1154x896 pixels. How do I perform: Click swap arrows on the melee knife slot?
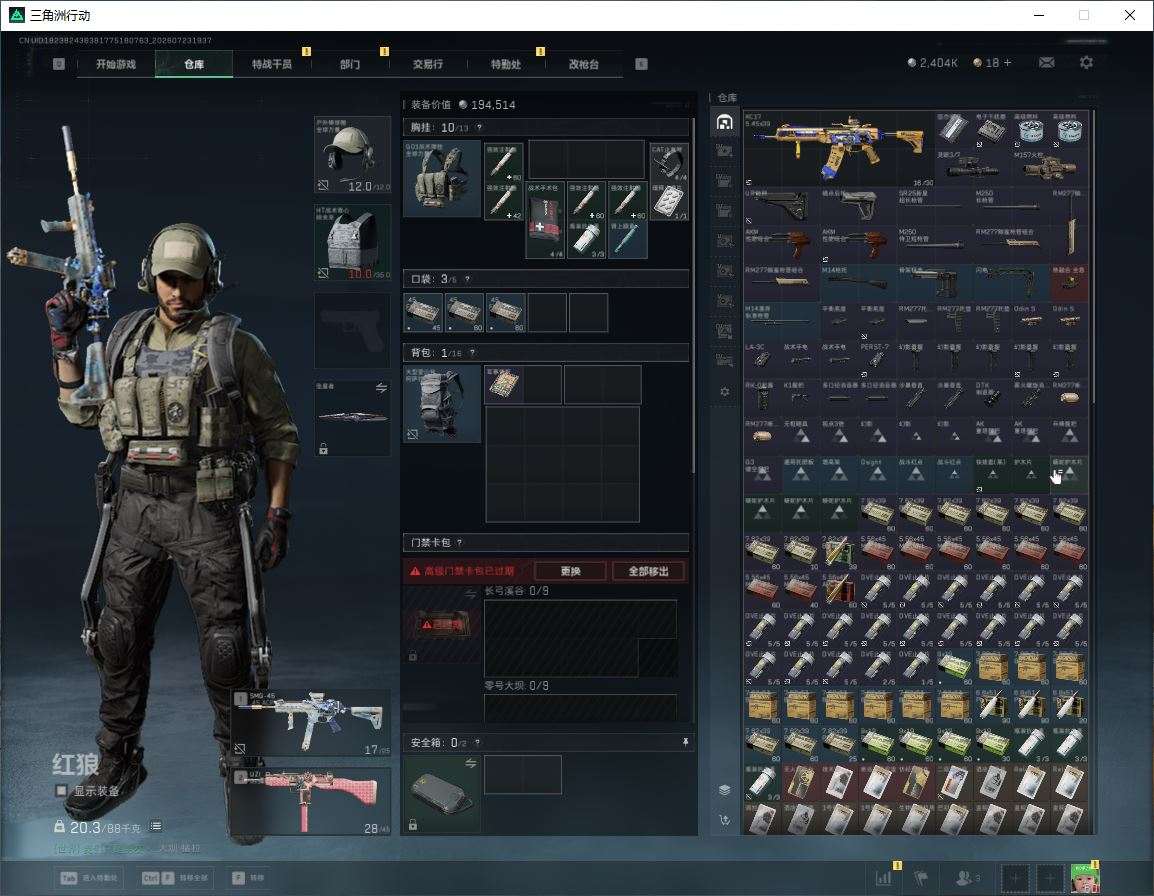381,388
